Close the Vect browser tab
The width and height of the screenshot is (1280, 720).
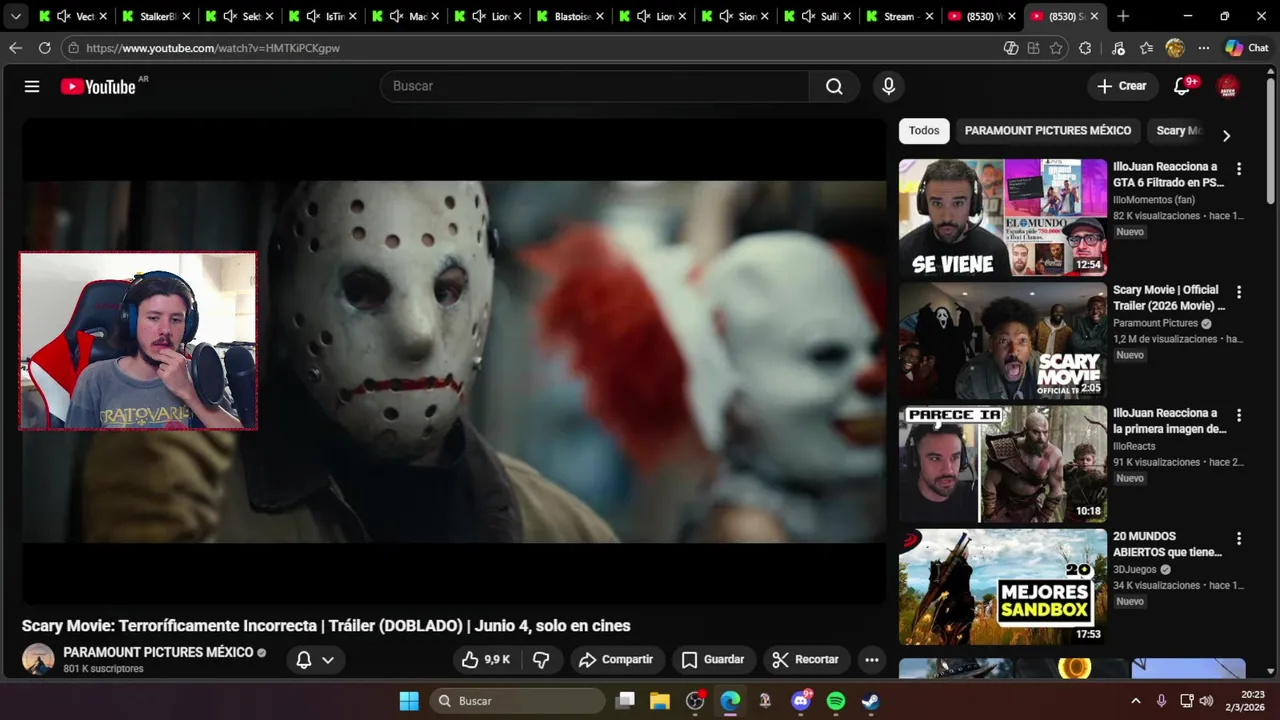click(x=104, y=16)
